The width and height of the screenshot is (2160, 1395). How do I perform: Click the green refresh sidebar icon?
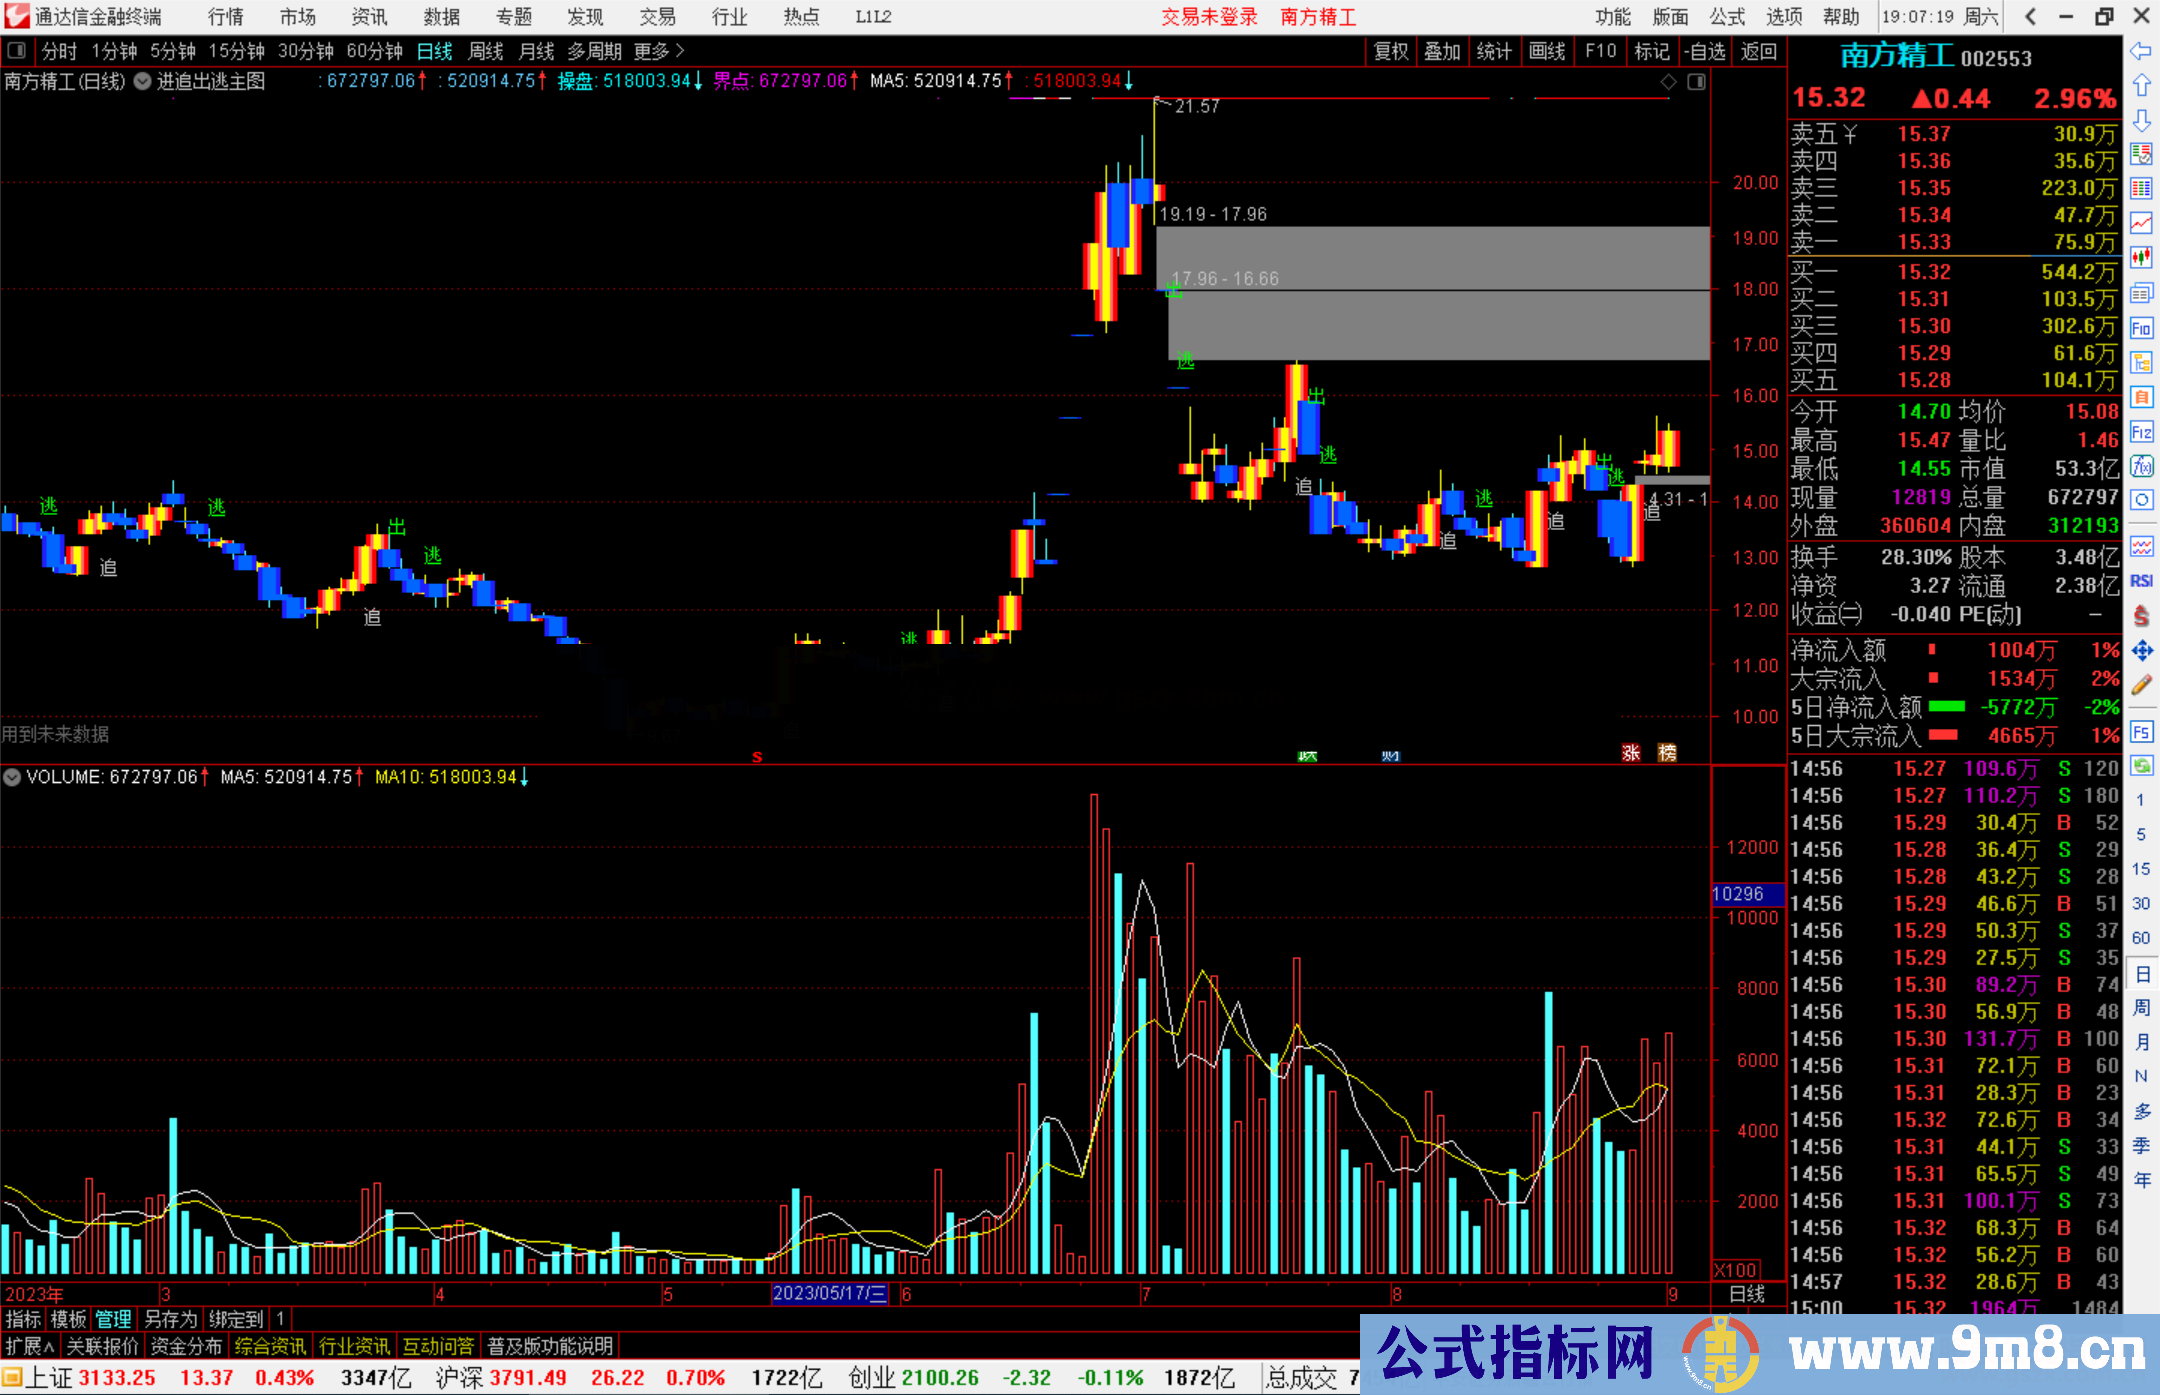point(2141,766)
